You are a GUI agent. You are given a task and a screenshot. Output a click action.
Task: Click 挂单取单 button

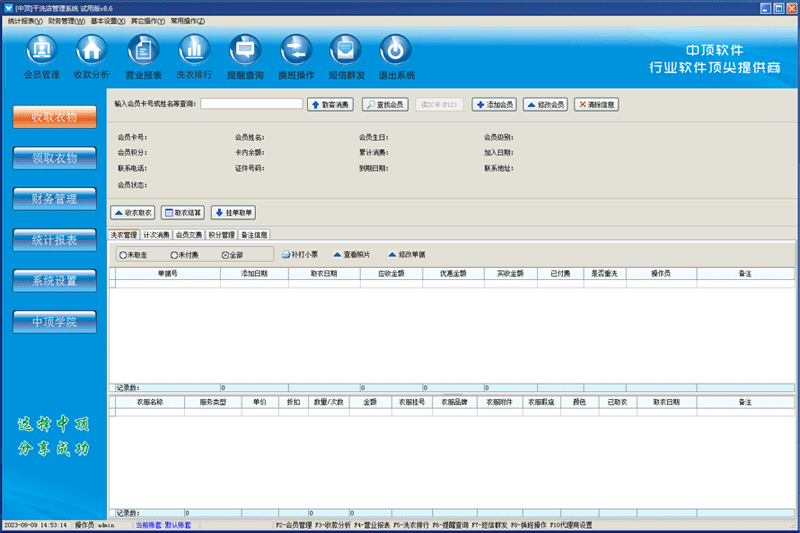pyautogui.click(x=234, y=213)
